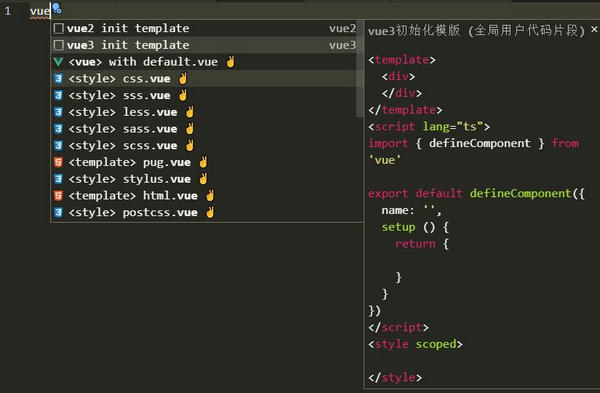This screenshot has width=600, height=393.
Task: Select the <style> scss.vue completion
Action: point(207,145)
